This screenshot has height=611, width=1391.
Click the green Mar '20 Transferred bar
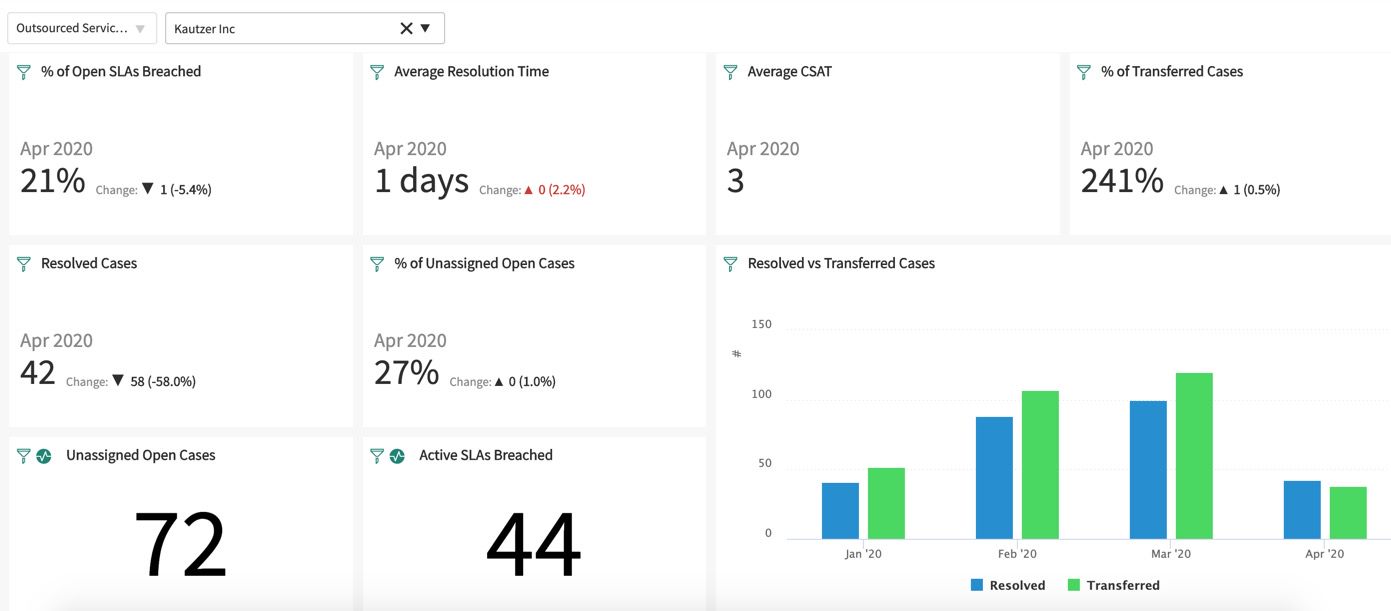(1194, 456)
